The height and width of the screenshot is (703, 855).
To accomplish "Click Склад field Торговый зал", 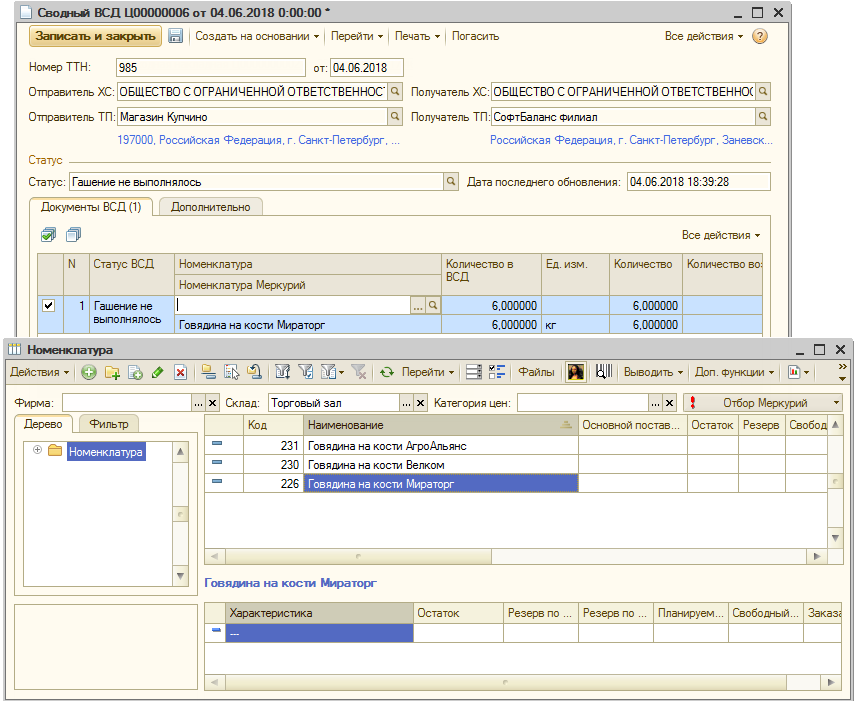I will (x=334, y=403).
